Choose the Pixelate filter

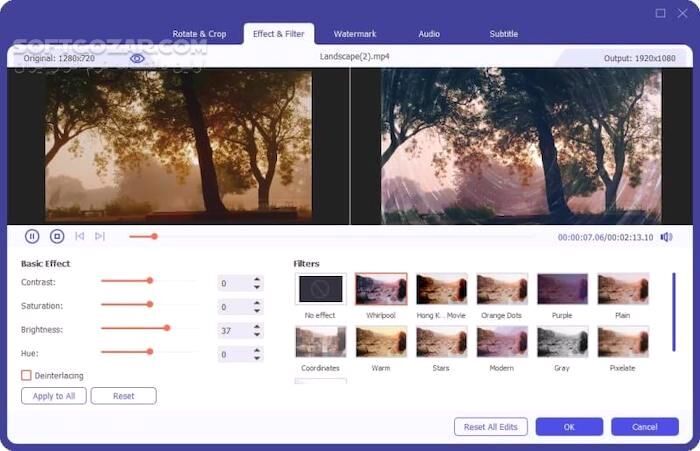pyautogui.click(x=623, y=342)
